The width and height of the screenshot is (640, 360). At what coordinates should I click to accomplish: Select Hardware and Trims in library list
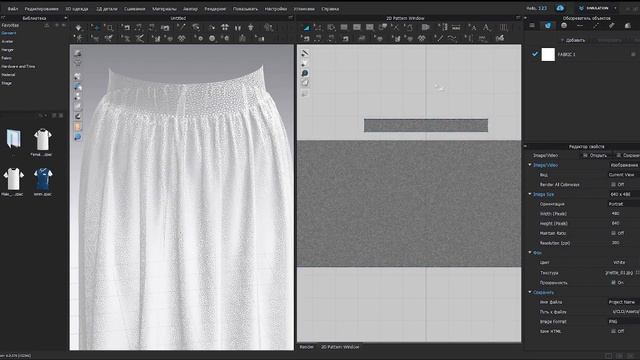[x=18, y=66]
